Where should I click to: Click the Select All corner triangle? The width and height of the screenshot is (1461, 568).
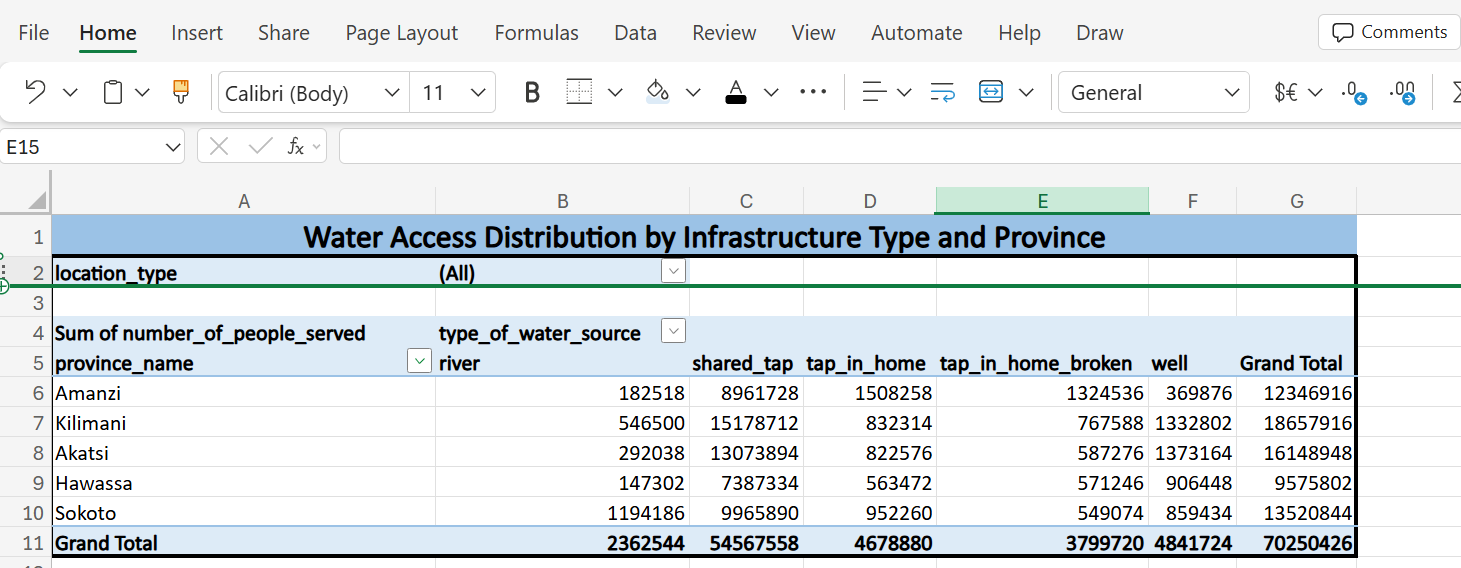pos(36,200)
